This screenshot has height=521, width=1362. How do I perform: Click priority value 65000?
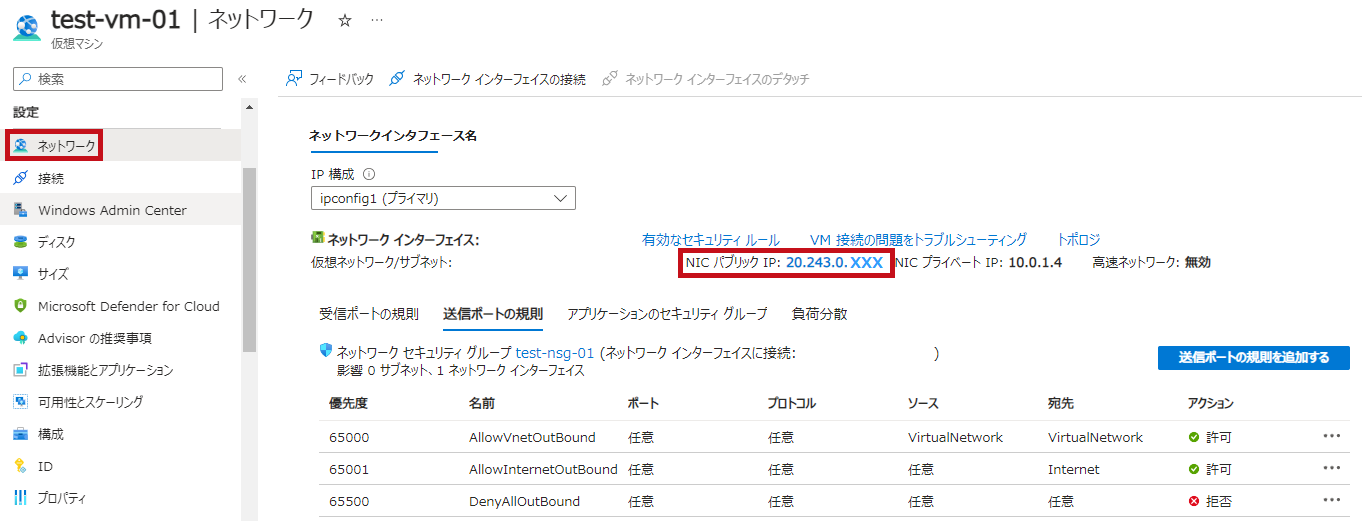[348, 437]
